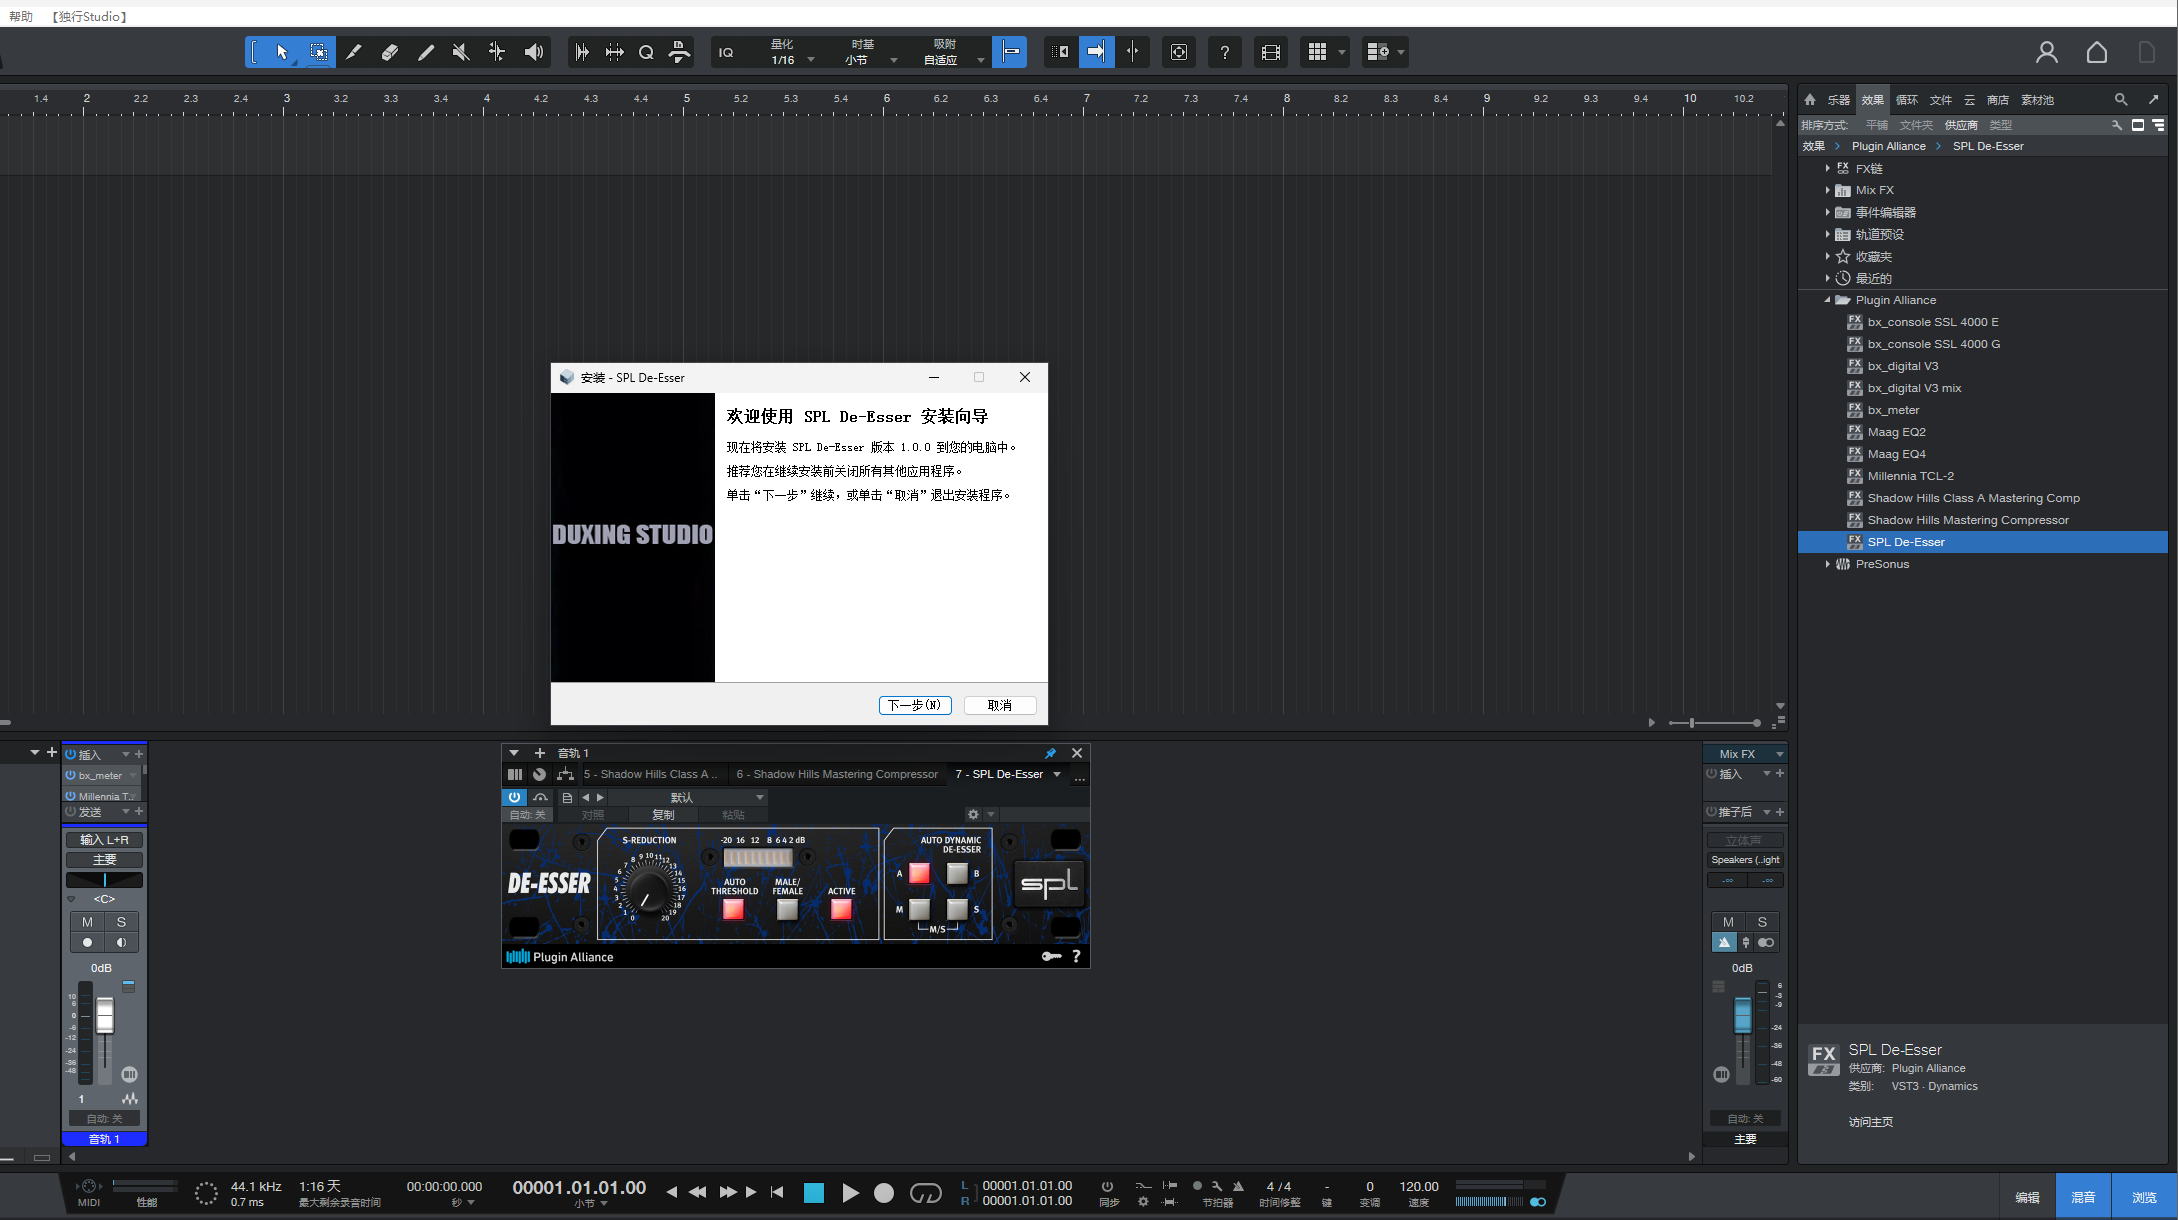Viewport: 2178px width, 1220px height.
Task: Solo track 1 with the S button
Action: tap(122, 922)
